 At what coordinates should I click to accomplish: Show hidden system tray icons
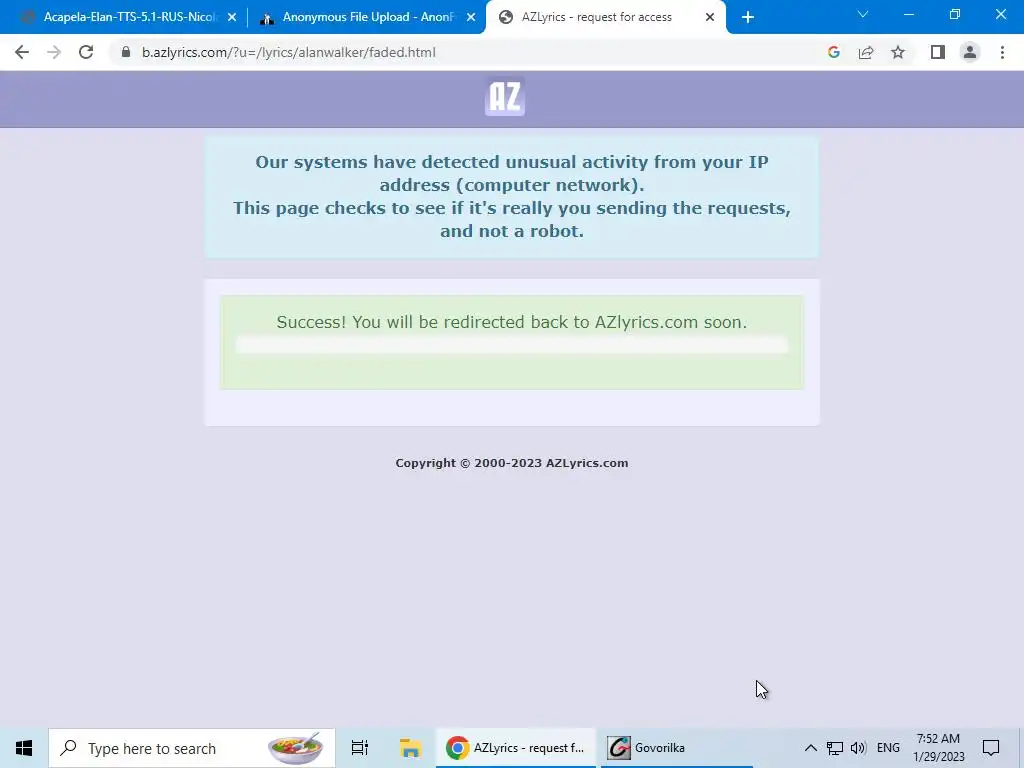(810, 748)
